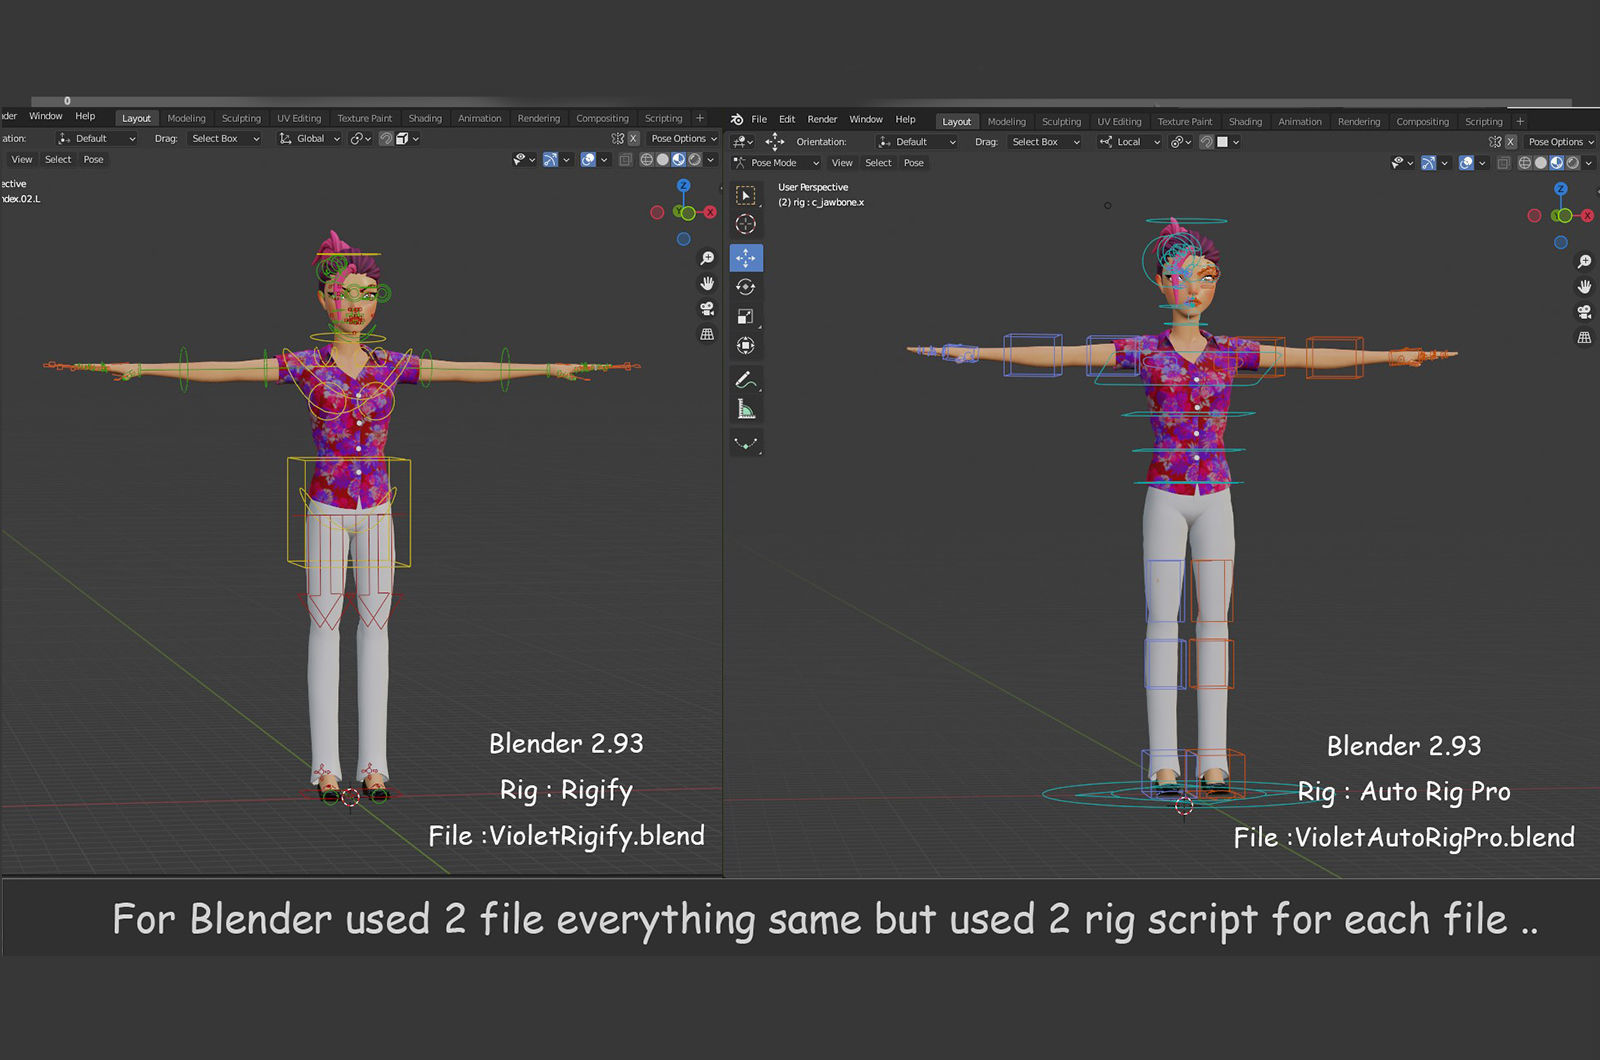Click blue Z axis gizmo in right viewport
The height and width of the screenshot is (1060, 1600).
coord(1561,189)
